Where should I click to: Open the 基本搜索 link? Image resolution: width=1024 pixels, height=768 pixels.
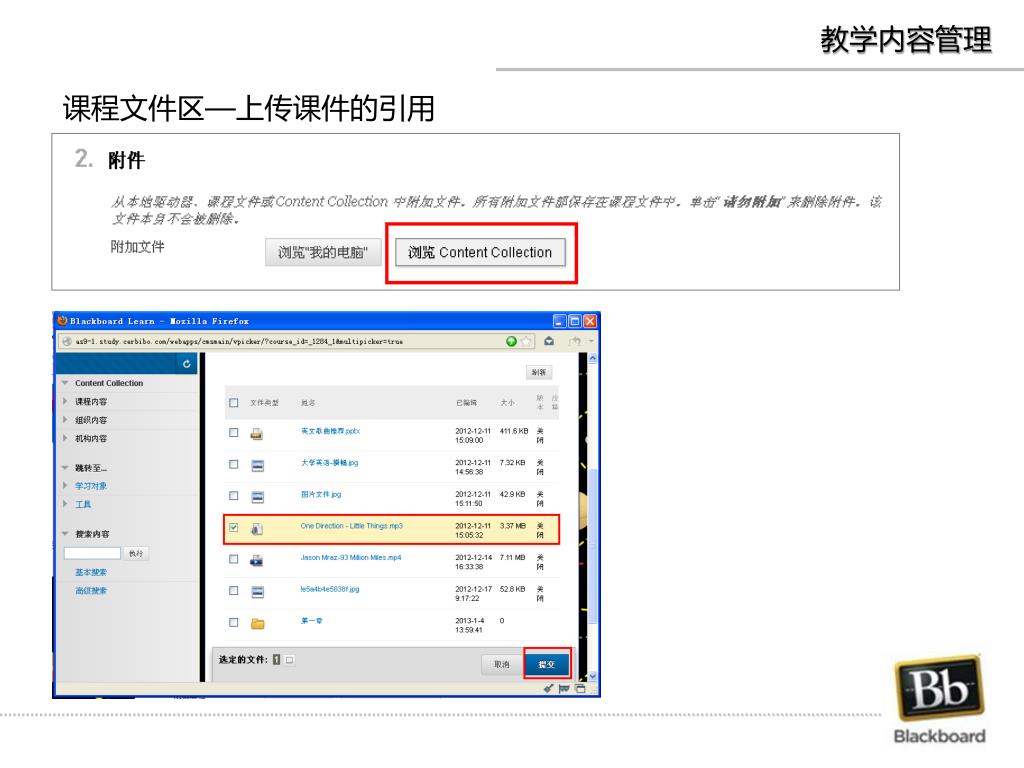coord(91,572)
